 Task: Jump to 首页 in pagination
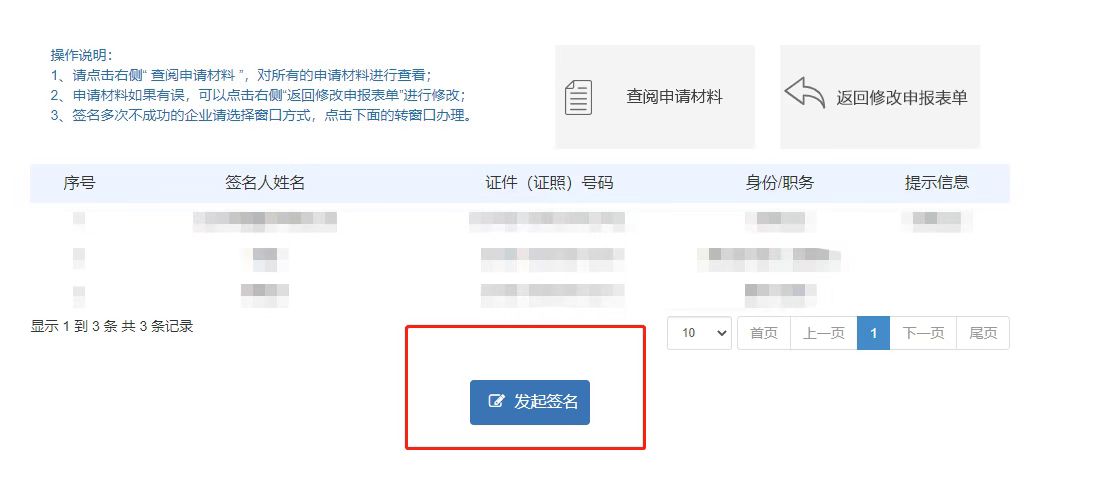(x=764, y=333)
